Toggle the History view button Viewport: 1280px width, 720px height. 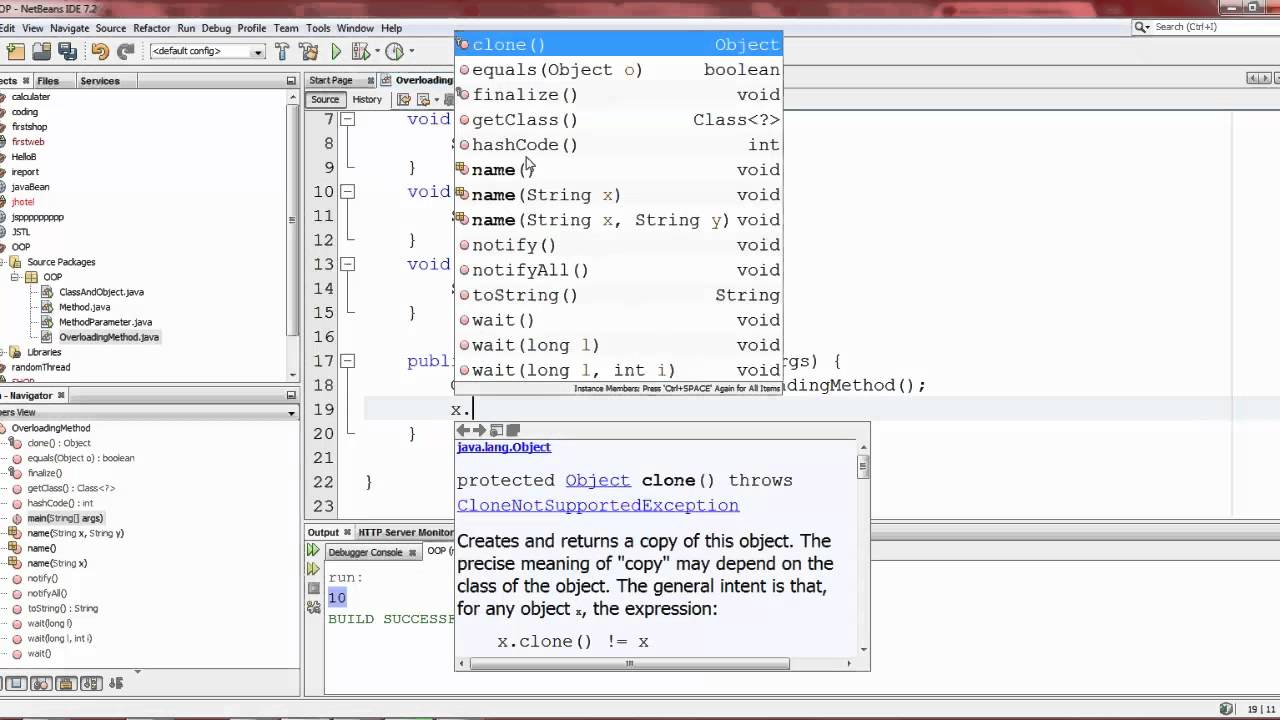[x=367, y=99]
